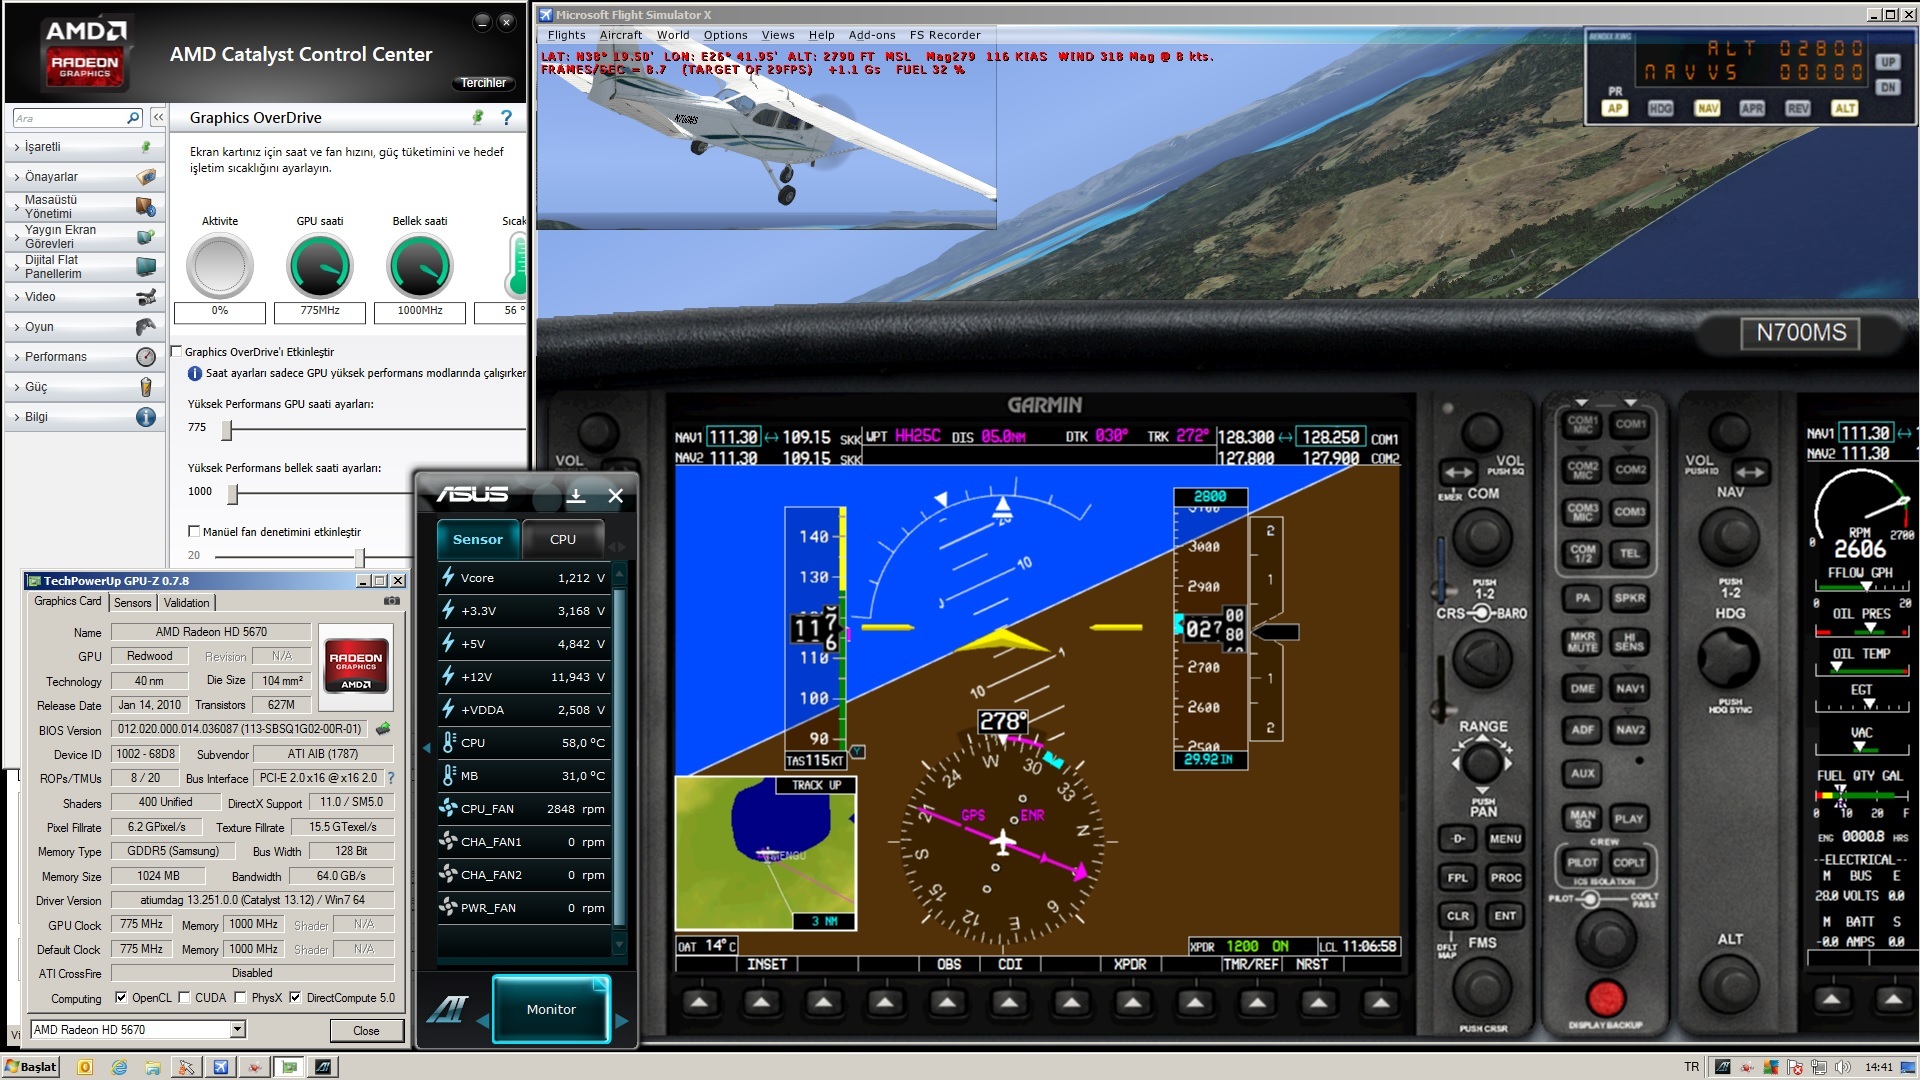The width and height of the screenshot is (1920, 1080).
Task: Click the AP autopilot button
Action: tap(1615, 108)
